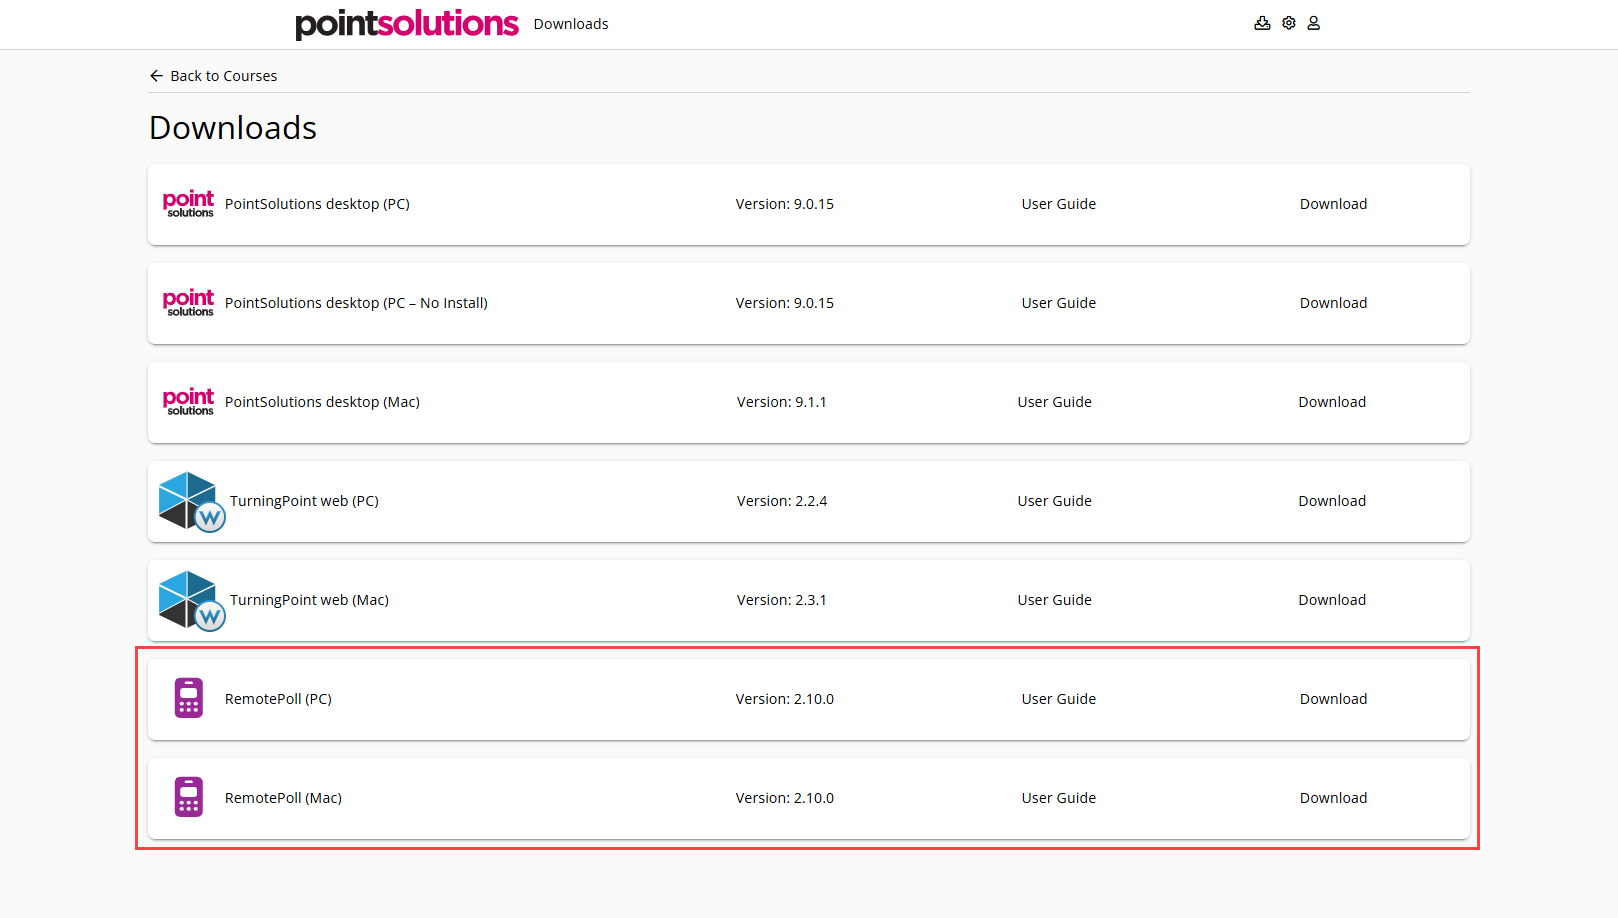Open User Guide for RemotePoll (Mac)

pyautogui.click(x=1059, y=798)
